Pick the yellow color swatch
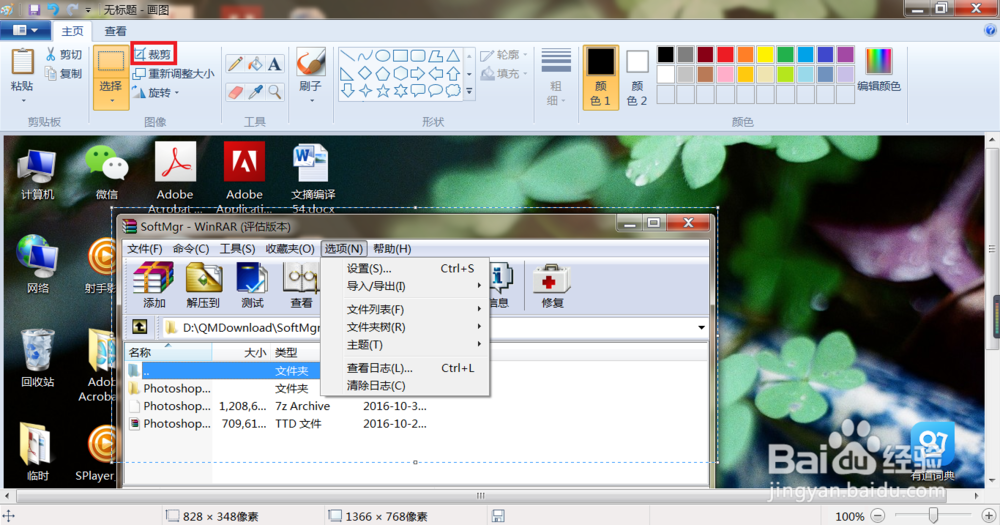This screenshot has height=525, width=1000. 765,55
